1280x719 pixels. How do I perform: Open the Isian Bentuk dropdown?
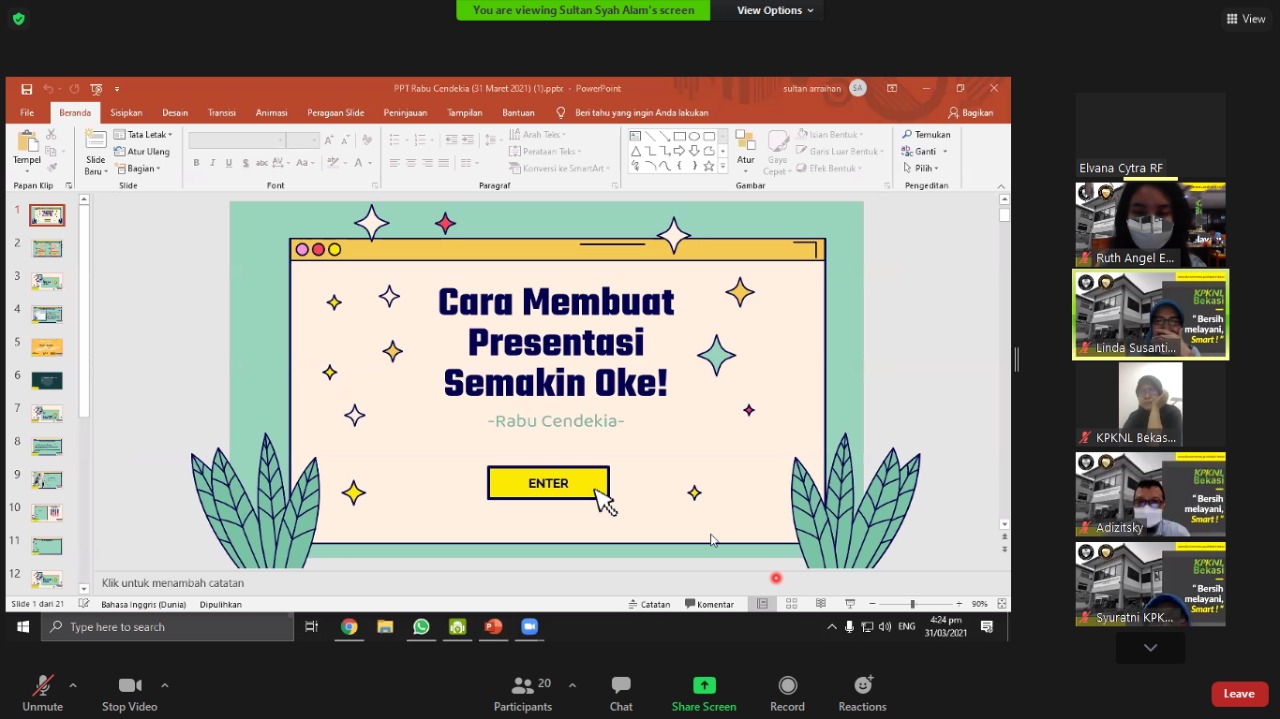pos(834,134)
